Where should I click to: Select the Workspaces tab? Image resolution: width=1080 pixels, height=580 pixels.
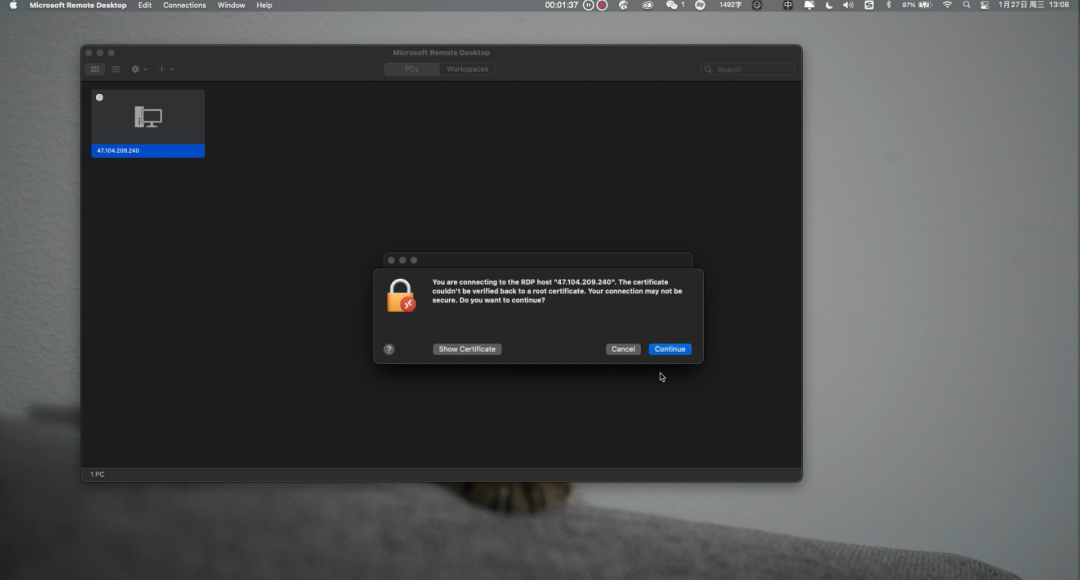click(x=467, y=69)
